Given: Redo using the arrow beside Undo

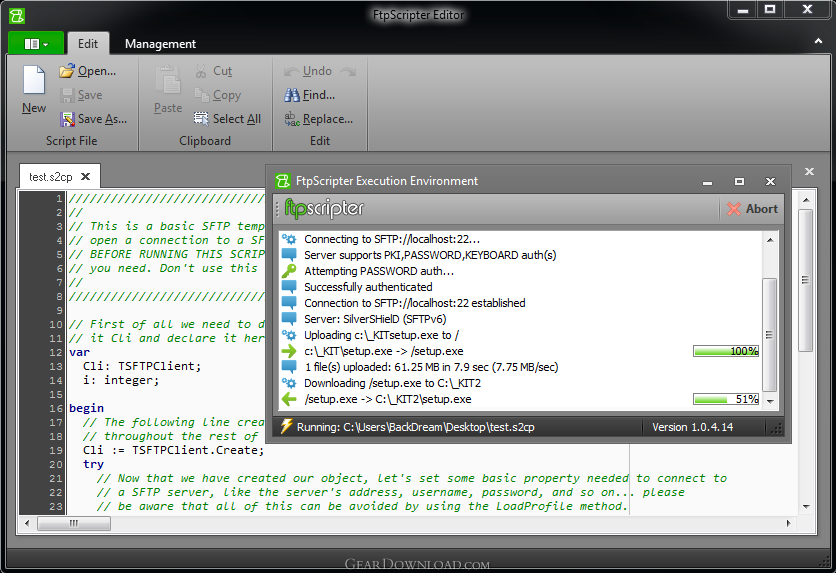Looking at the screenshot, I should (x=348, y=71).
